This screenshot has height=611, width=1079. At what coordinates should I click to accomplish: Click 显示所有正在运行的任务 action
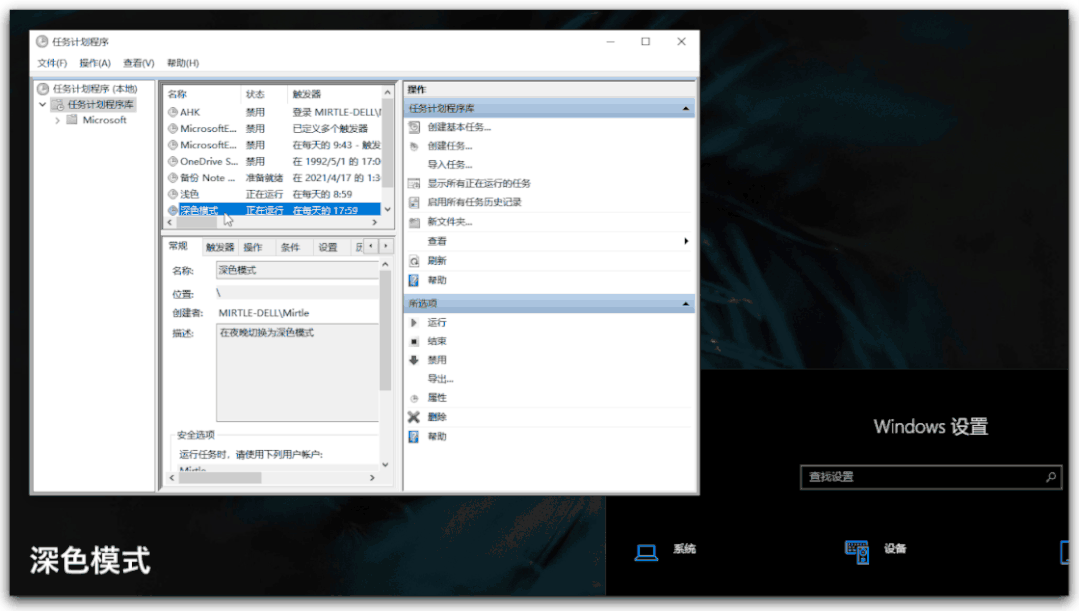479,184
